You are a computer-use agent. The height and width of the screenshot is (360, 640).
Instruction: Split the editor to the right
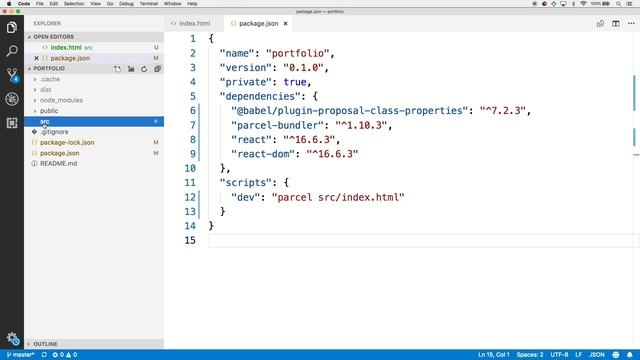click(616, 24)
